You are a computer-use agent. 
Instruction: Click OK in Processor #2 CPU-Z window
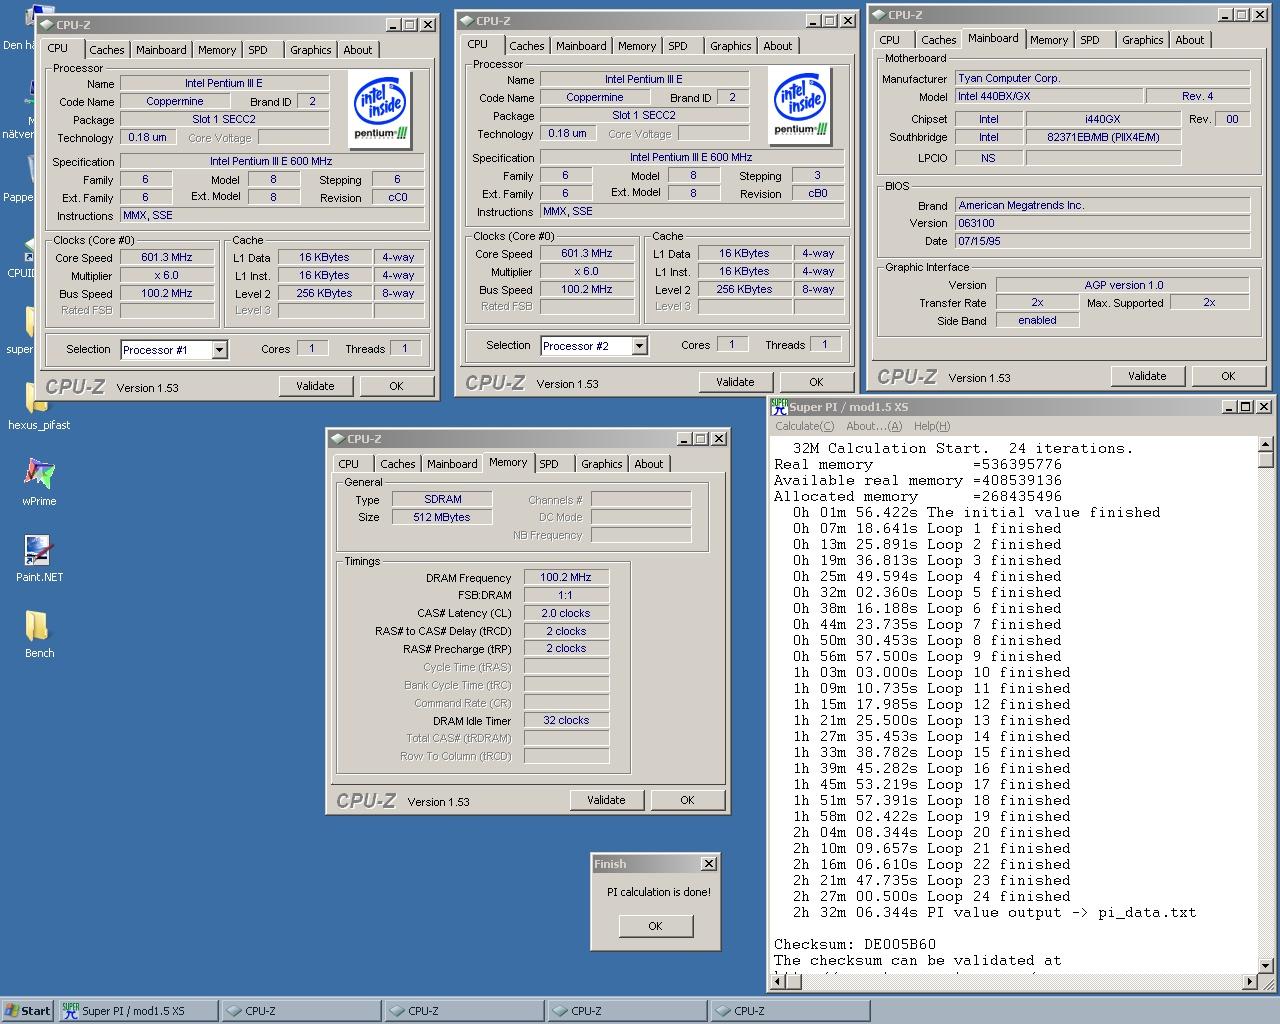(816, 382)
